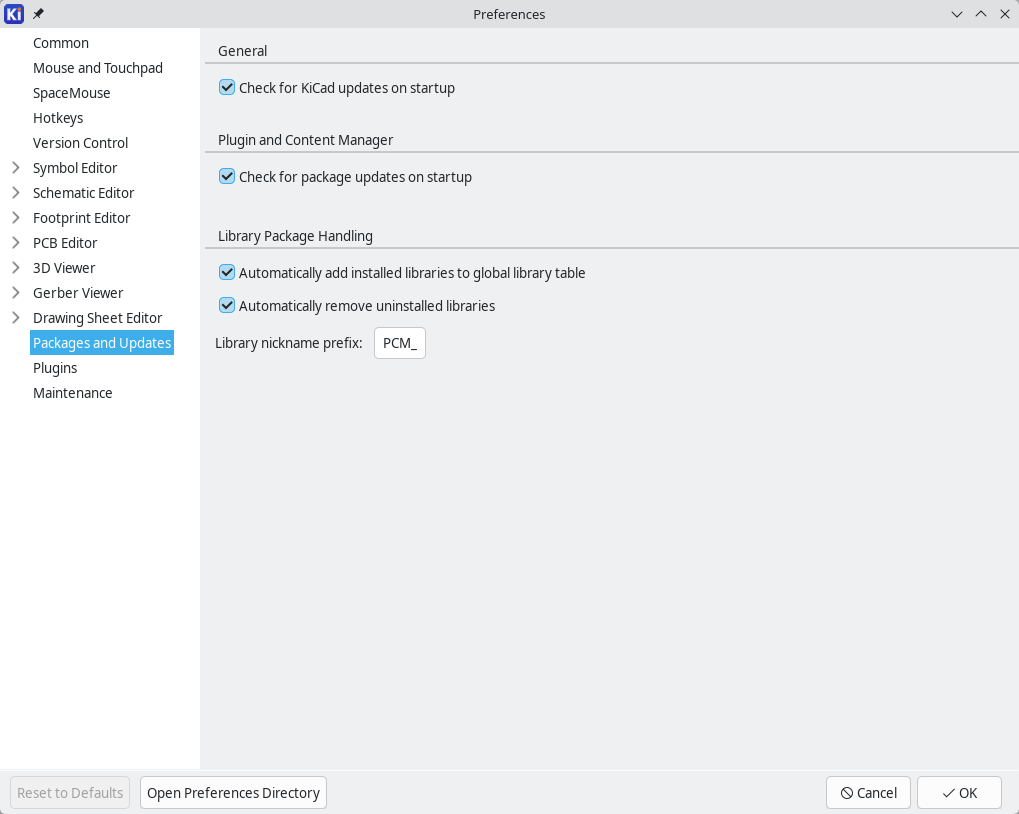Close the Preferences window
This screenshot has width=1019, height=814.
(x=1005, y=14)
